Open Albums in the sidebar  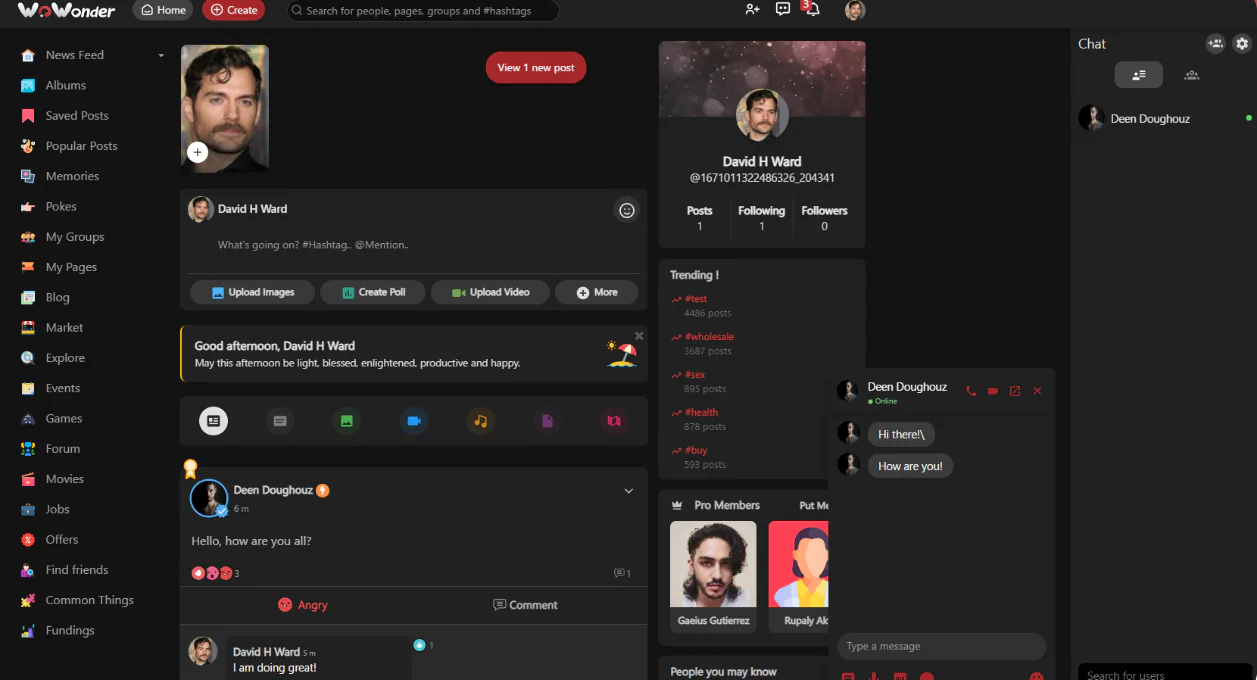click(66, 86)
